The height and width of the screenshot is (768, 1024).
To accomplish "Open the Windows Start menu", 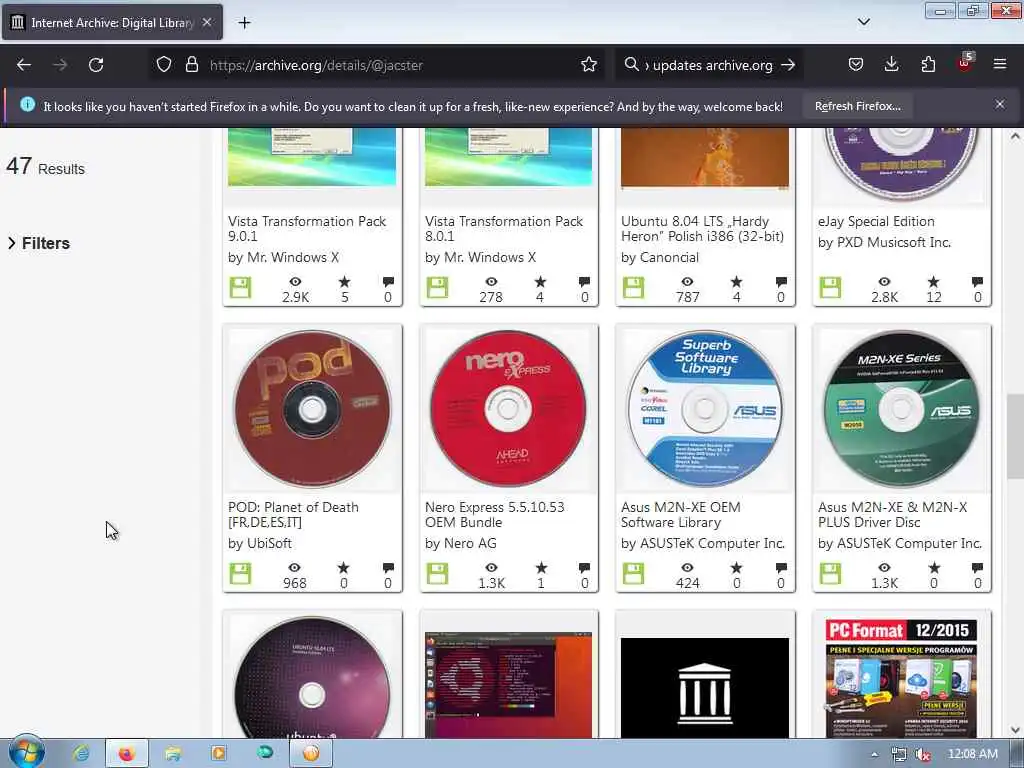I will [x=27, y=753].
